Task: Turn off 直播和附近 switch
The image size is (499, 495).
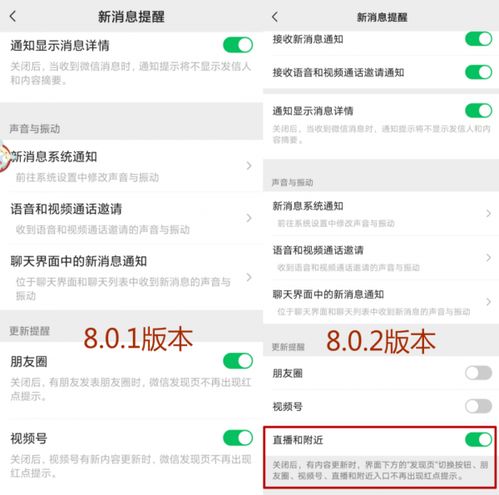Action: point(479,440)
